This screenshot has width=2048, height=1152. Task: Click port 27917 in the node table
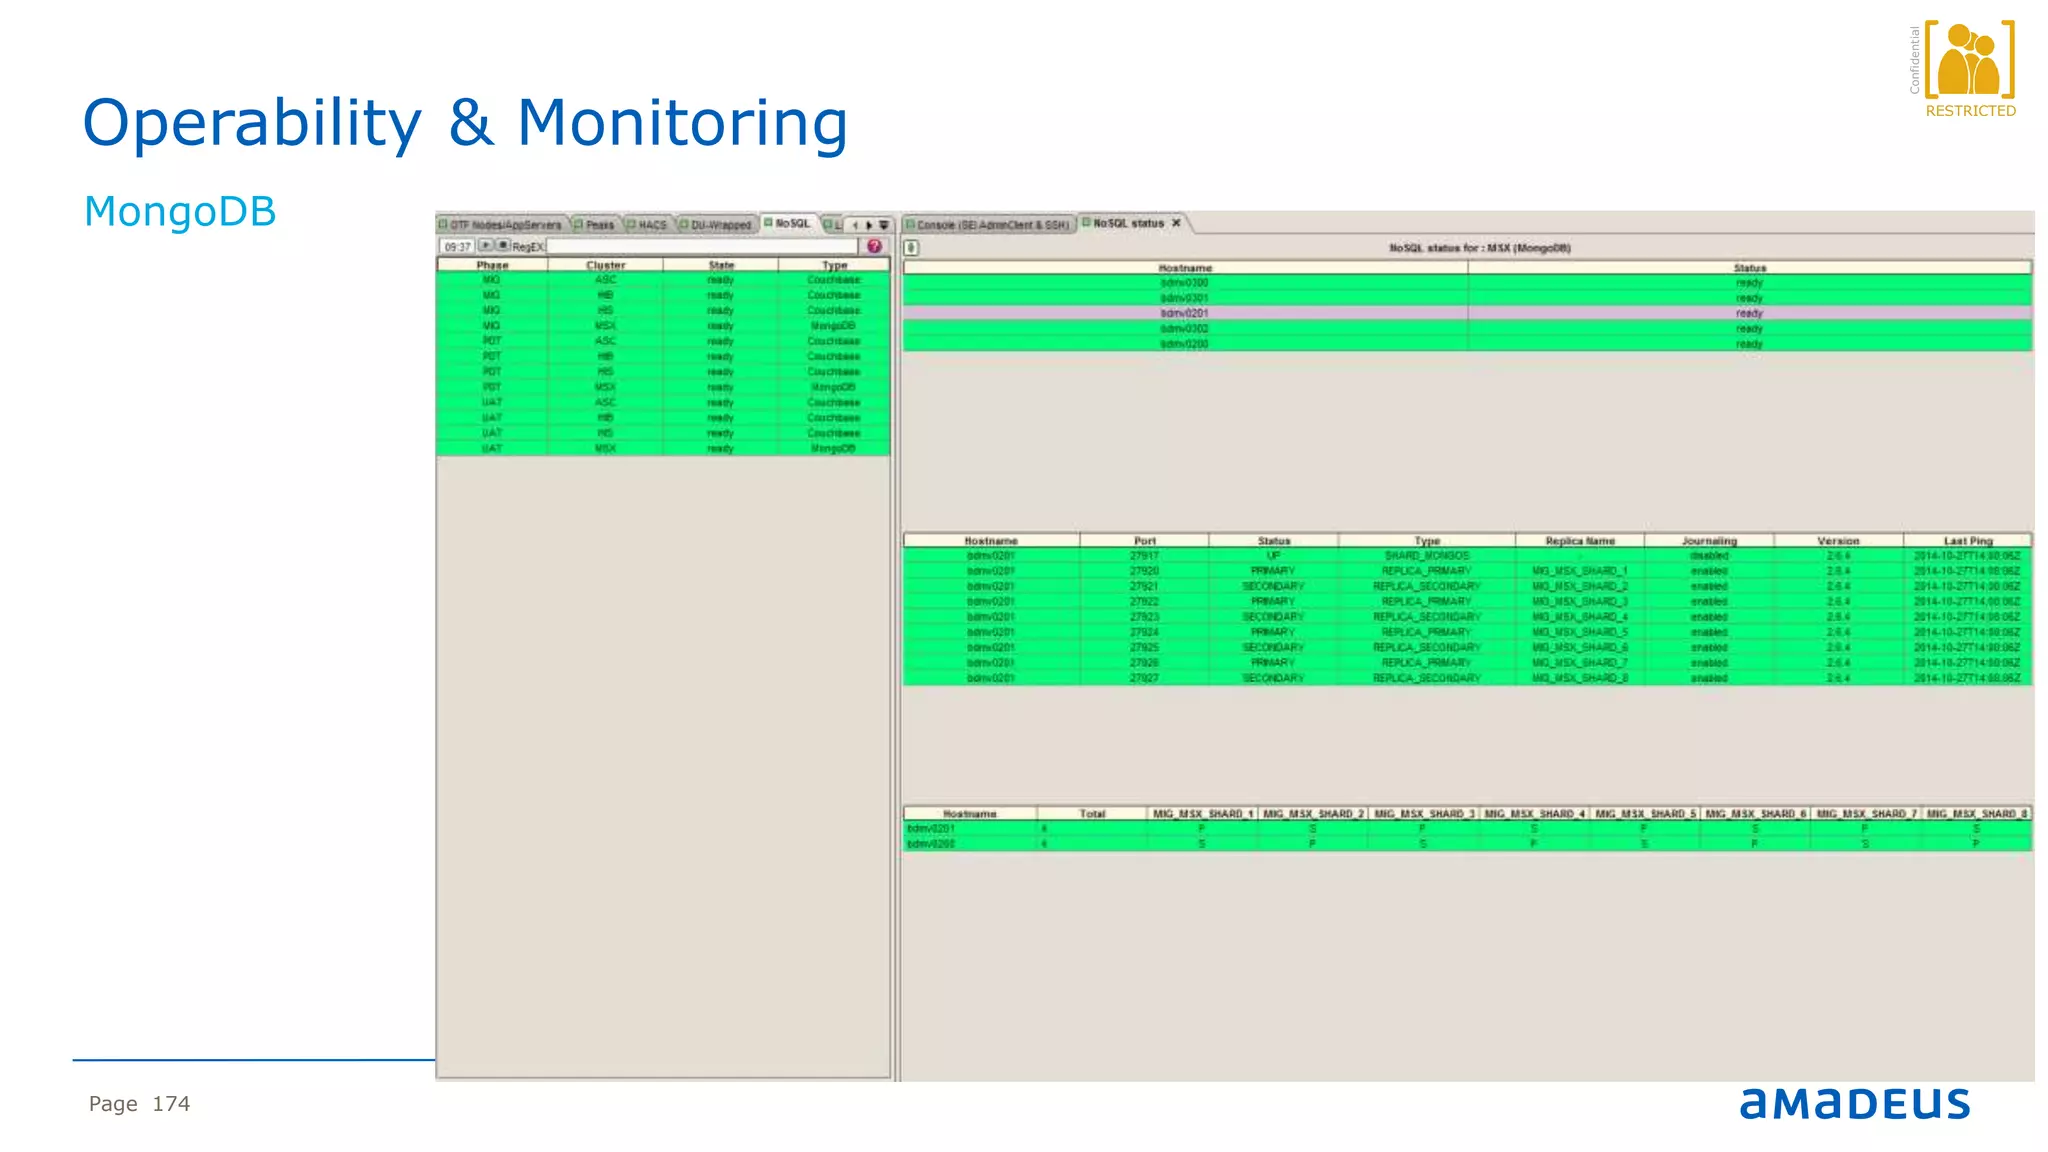pyautogui.click(x=1145, y=556)
